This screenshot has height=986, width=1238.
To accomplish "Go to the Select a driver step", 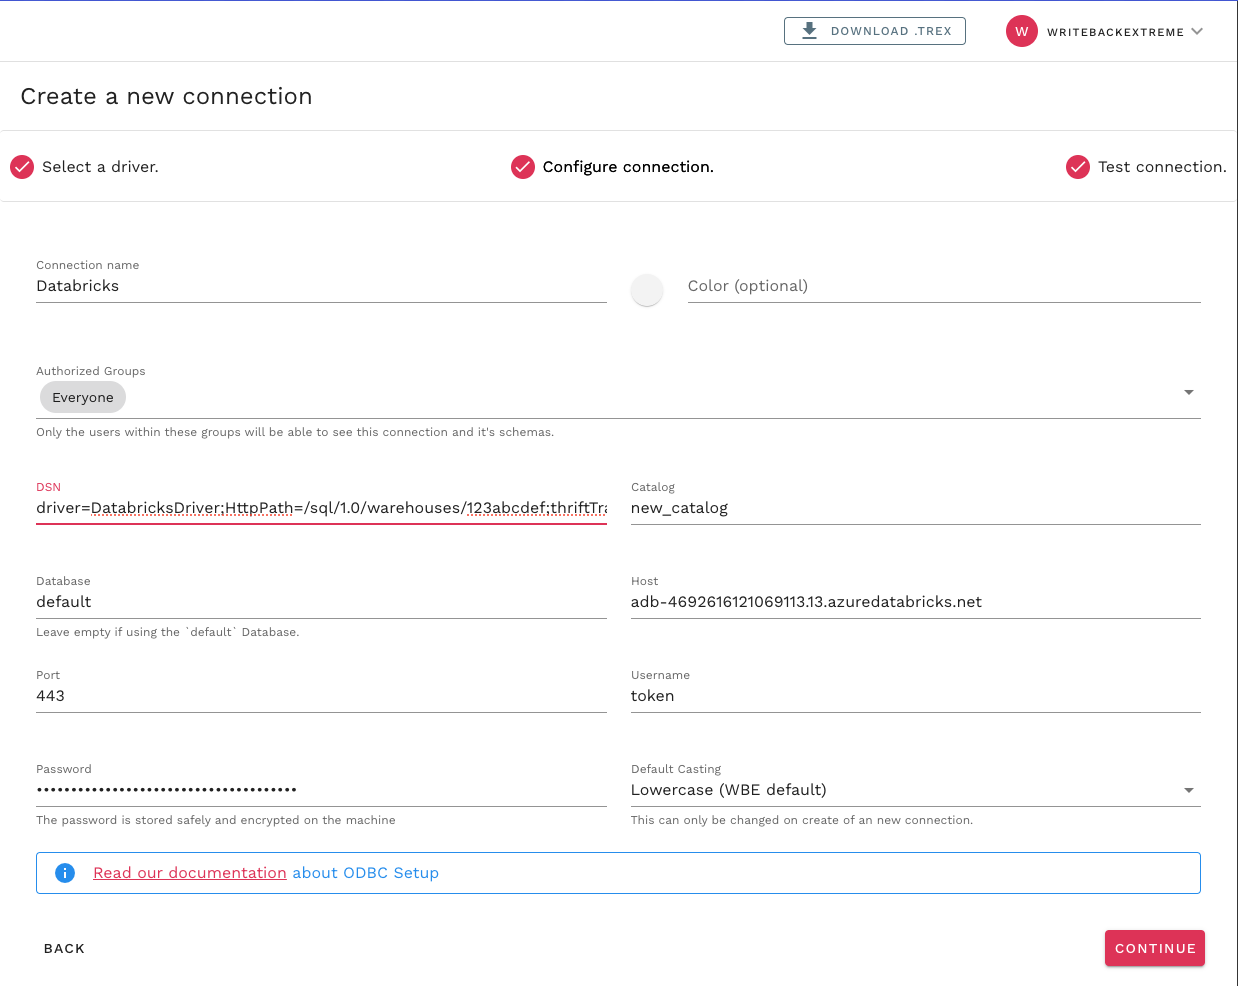I will [x=100, y=167].
